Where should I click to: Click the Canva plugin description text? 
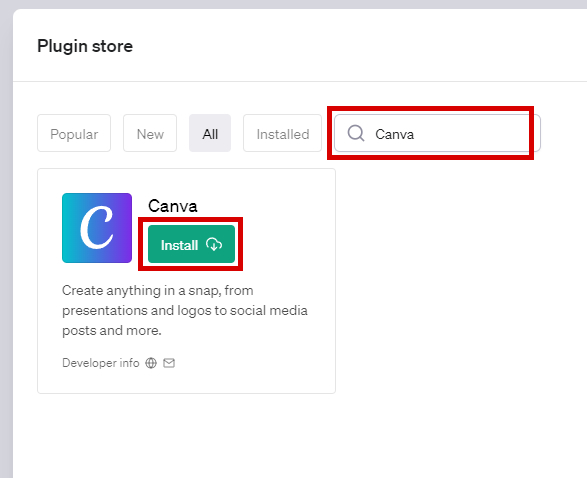185,310
